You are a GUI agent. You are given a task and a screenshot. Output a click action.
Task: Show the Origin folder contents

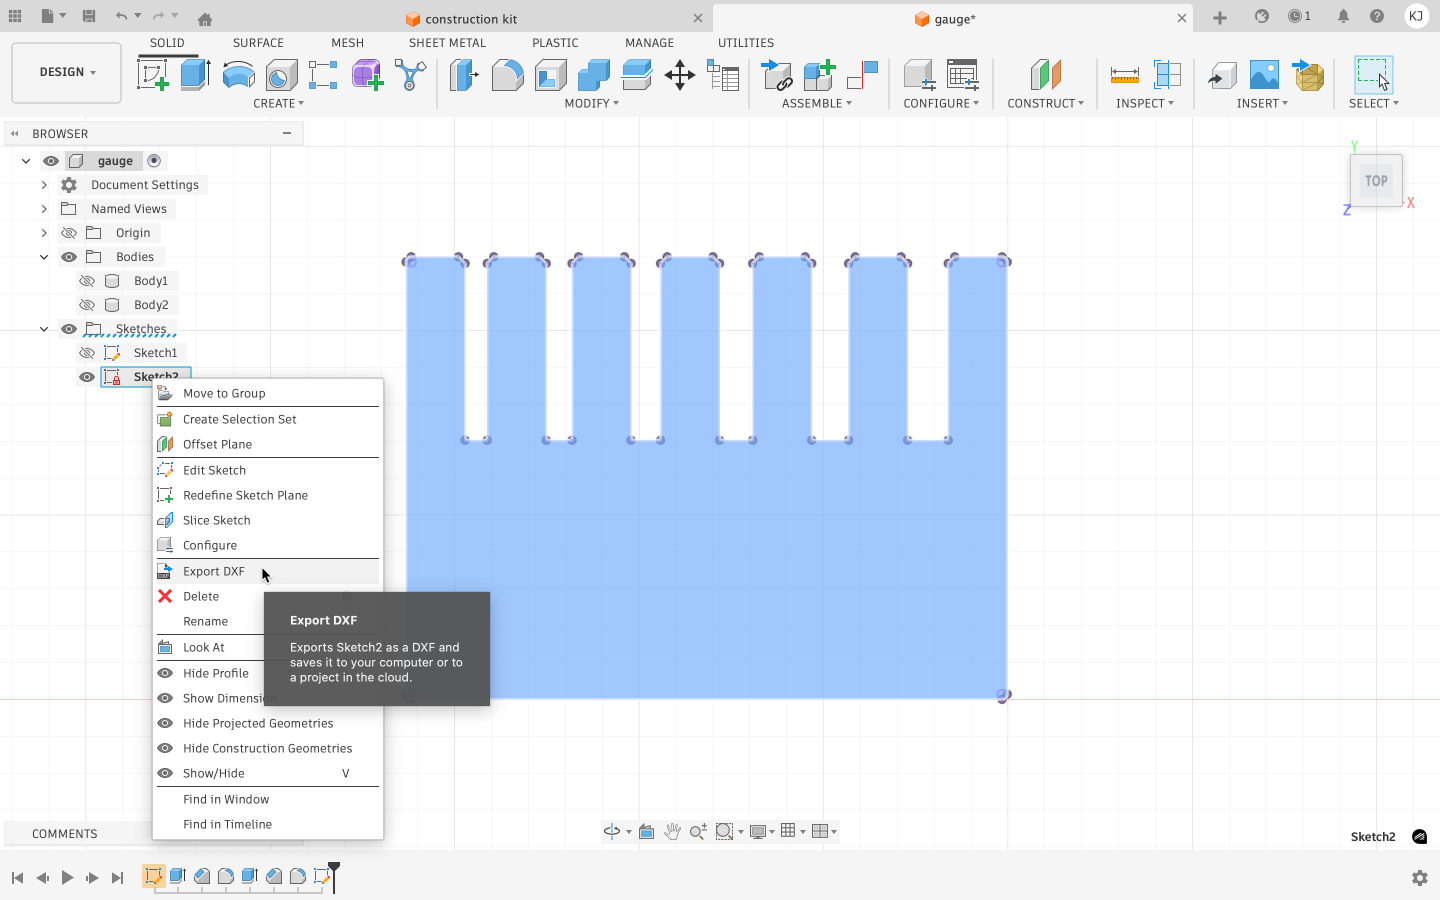[43, 232]
